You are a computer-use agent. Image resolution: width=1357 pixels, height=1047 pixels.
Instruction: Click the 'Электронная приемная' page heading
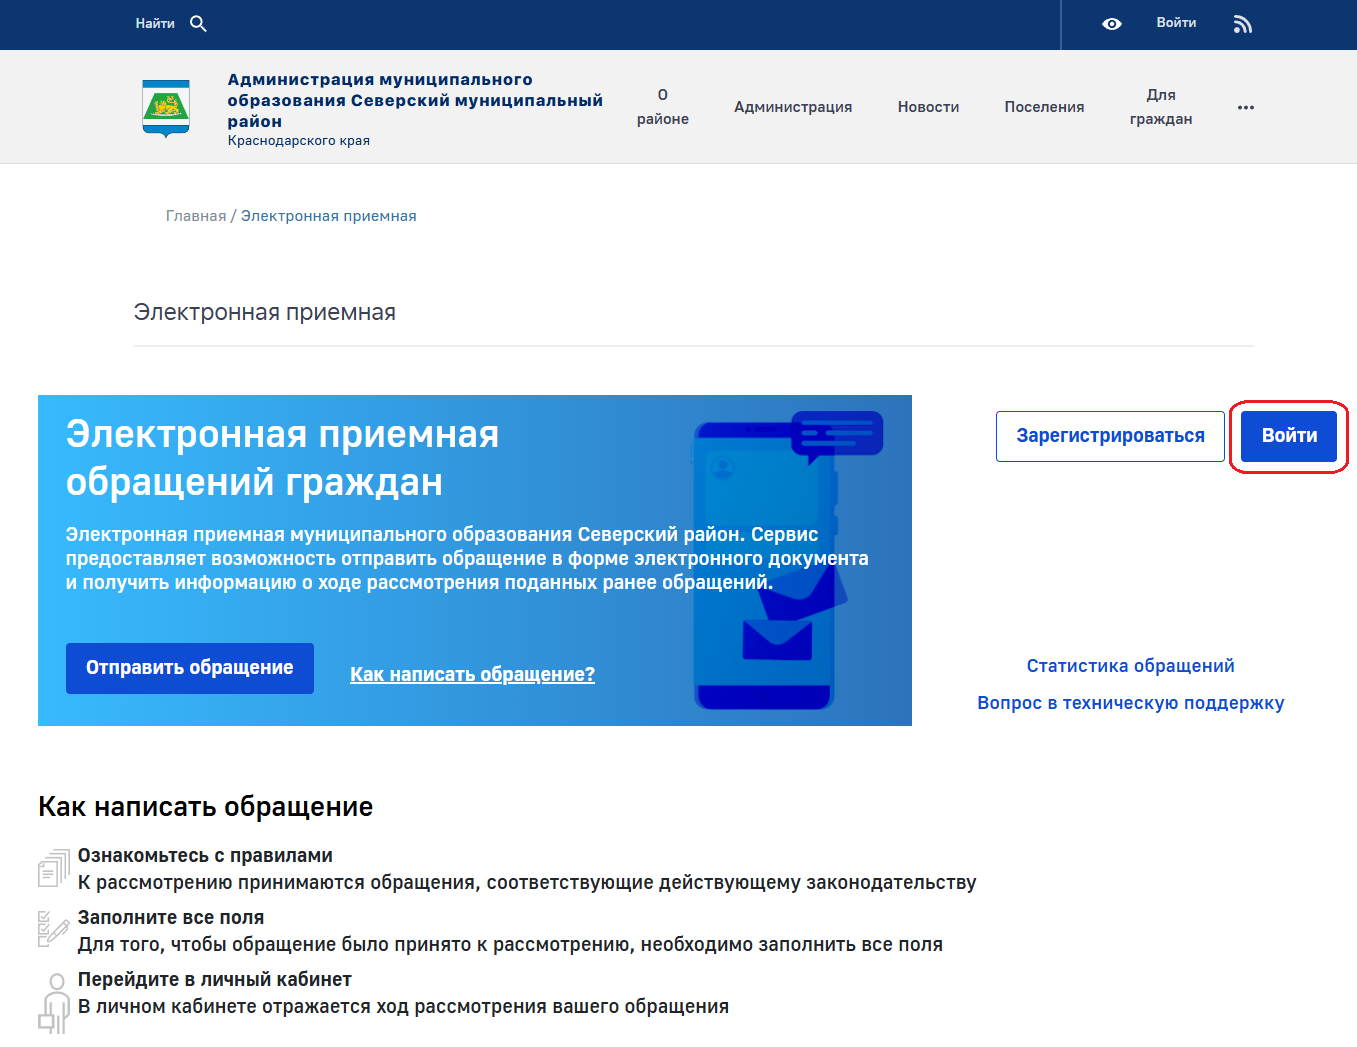coord(265,312)
